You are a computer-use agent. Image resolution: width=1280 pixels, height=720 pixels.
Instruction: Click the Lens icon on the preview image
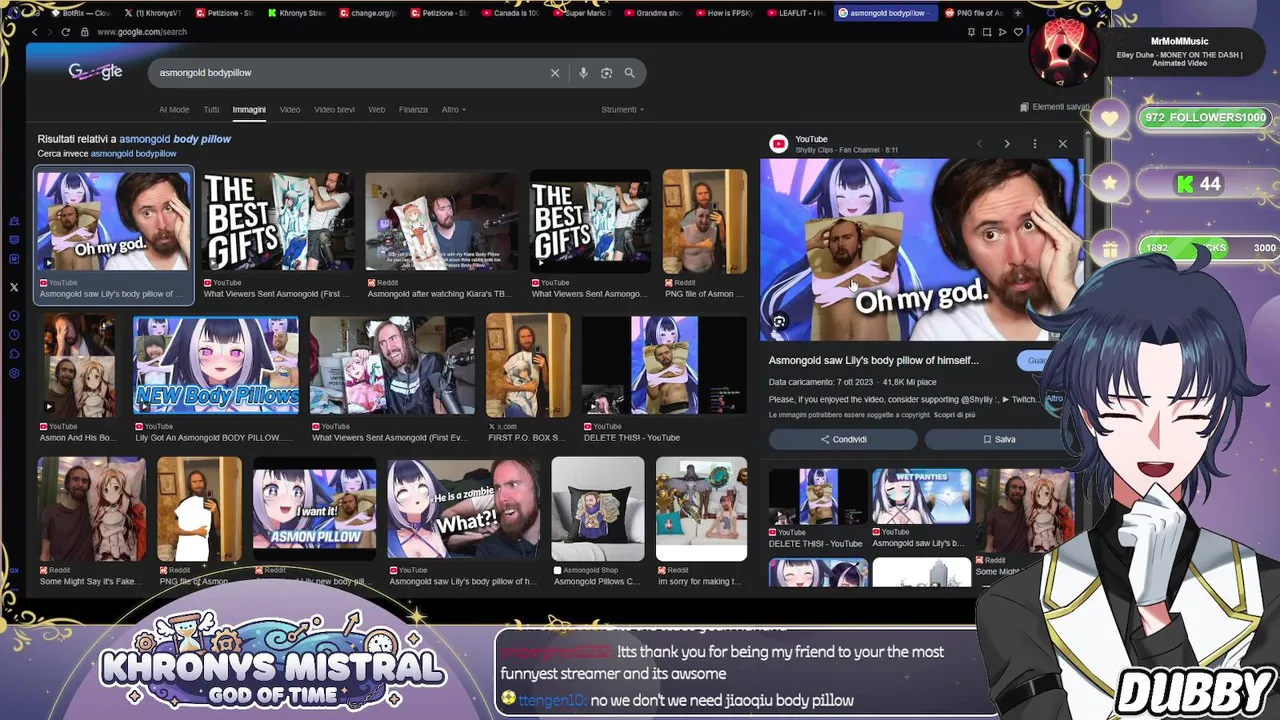(x=779, y=322)
